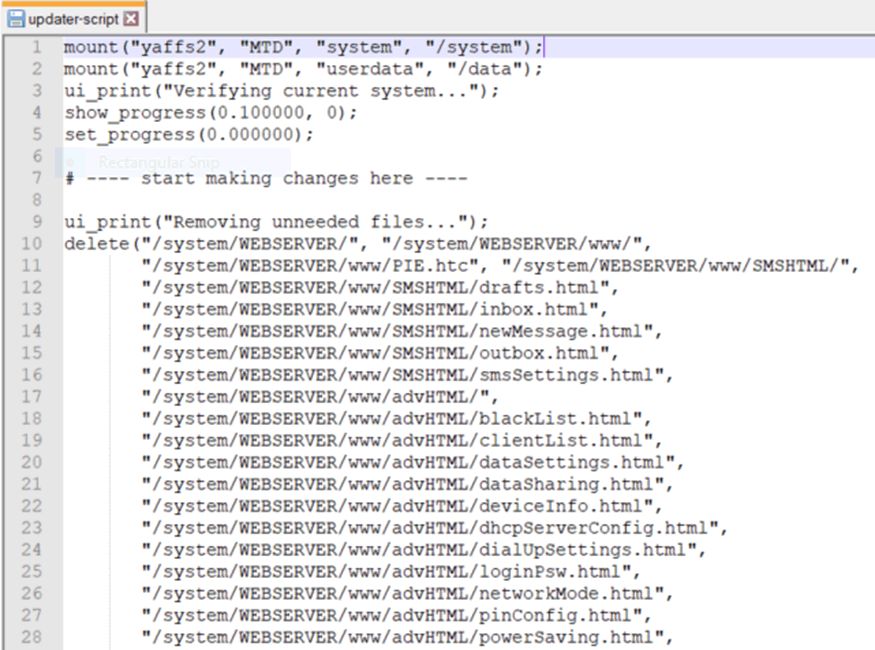Click the advHTML/blackList.html path line

396,419
